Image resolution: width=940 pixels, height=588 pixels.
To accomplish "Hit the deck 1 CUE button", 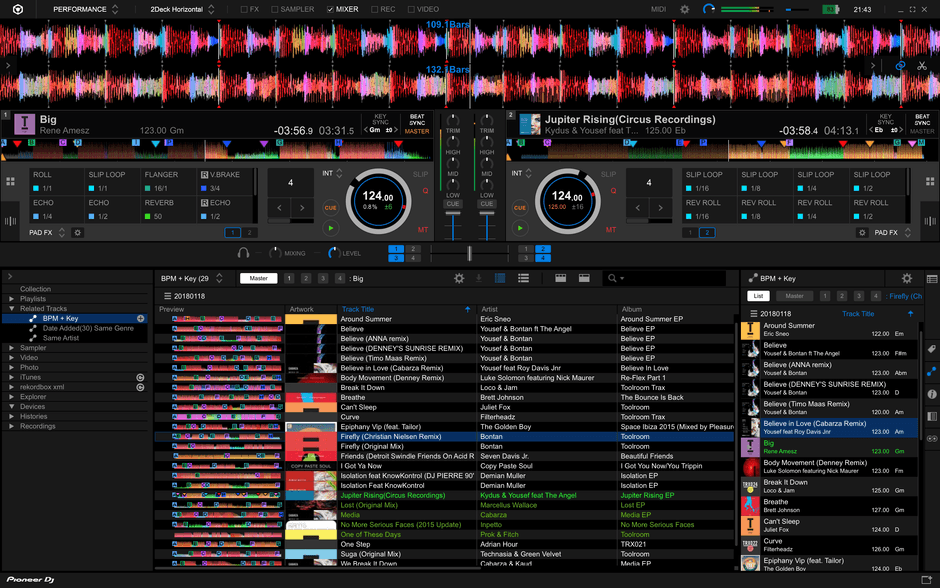I will (x=330, y=207).
